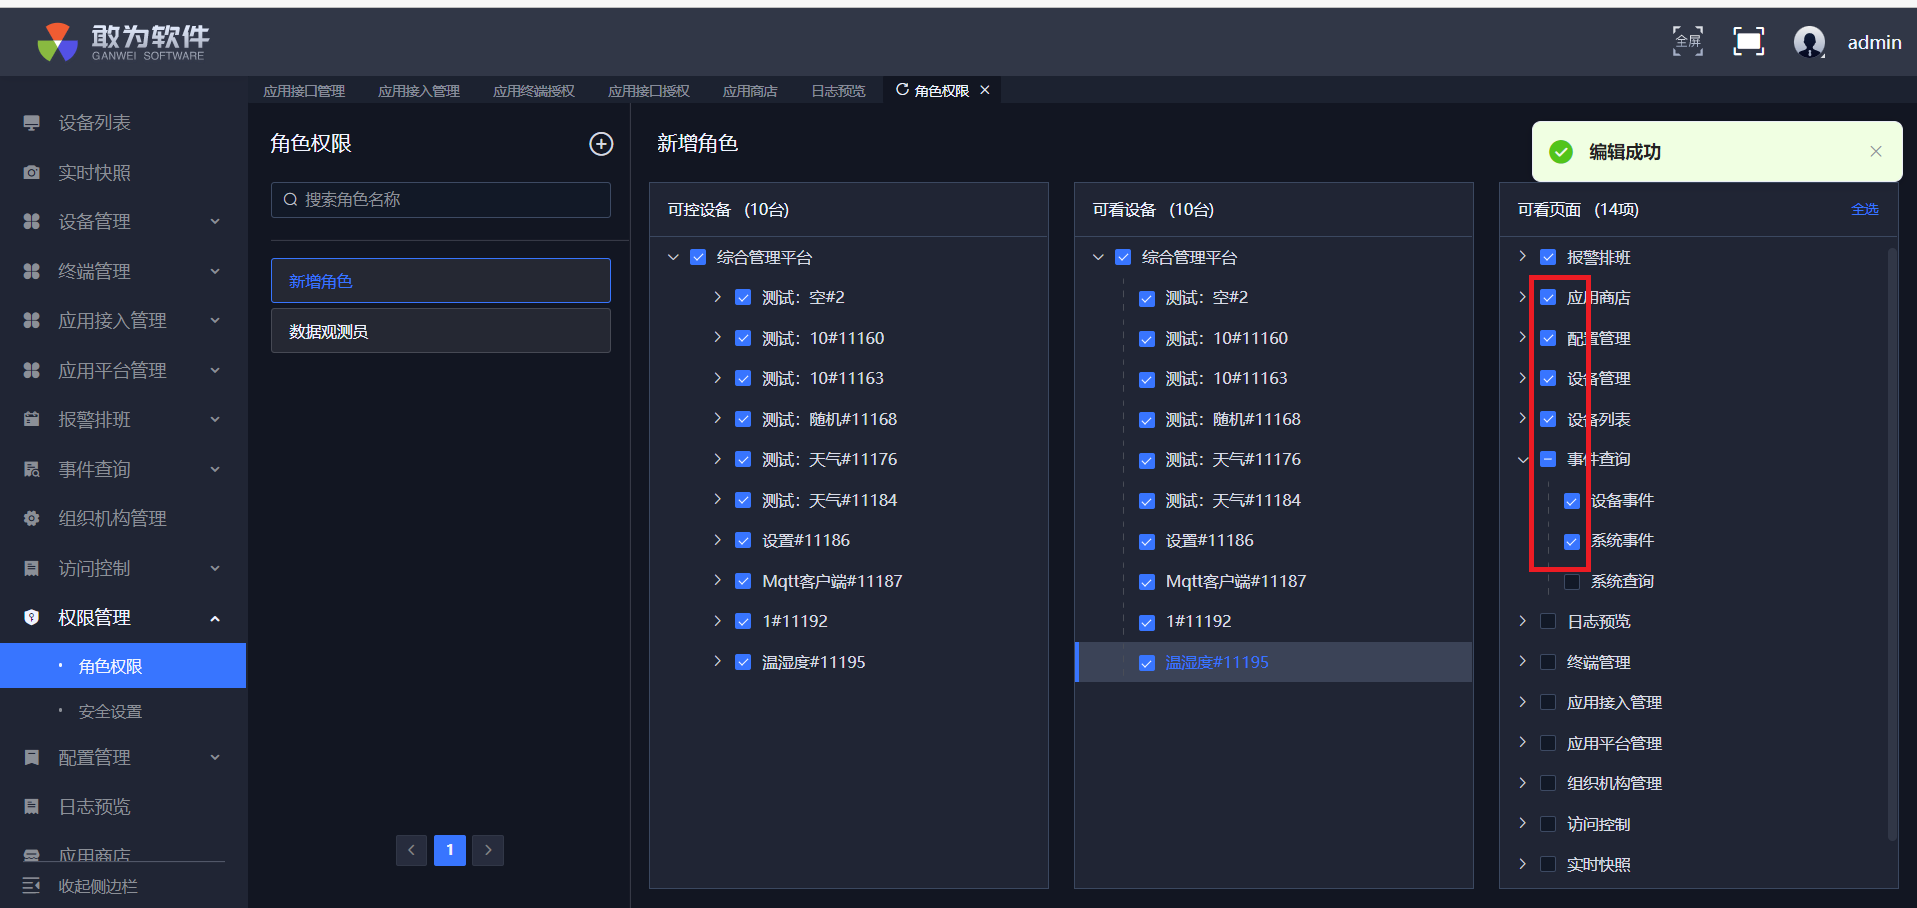Check the 系统查询 checkbox

1572,582
